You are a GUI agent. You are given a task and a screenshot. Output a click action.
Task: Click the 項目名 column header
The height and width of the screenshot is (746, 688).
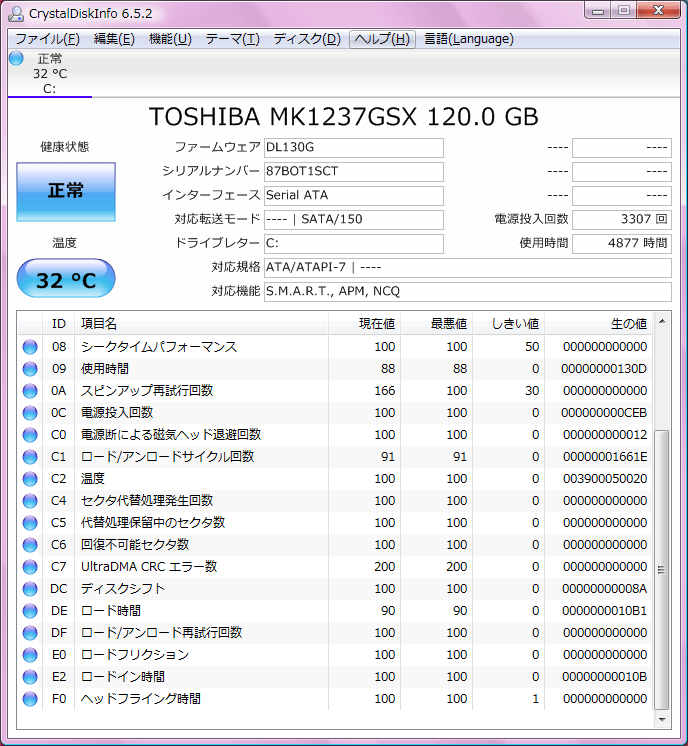(201, 324)
